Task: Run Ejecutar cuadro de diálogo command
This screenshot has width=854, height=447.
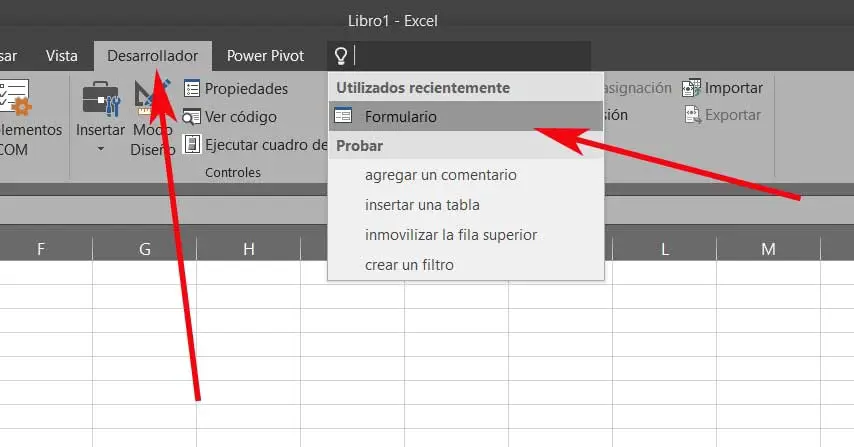Action: [x=266, y=145]
